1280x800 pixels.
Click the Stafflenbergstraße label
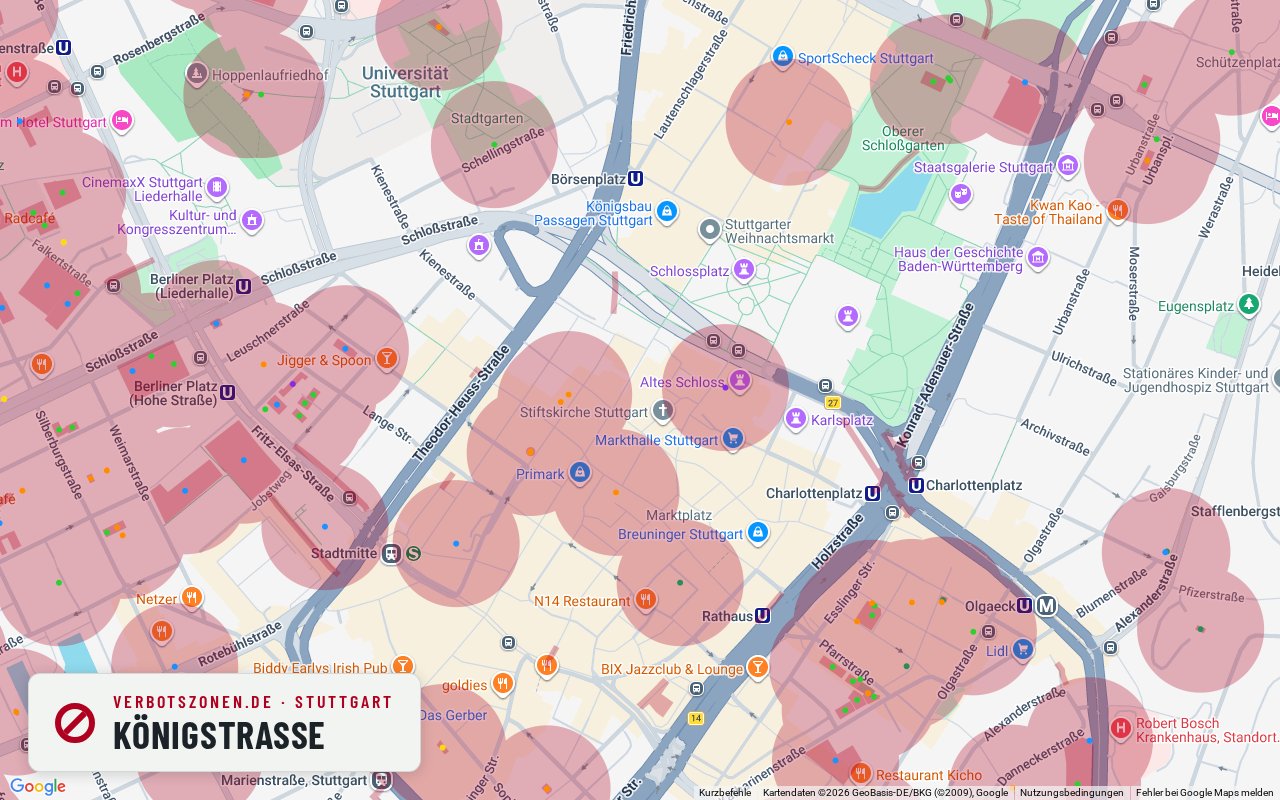[1235, 511]
